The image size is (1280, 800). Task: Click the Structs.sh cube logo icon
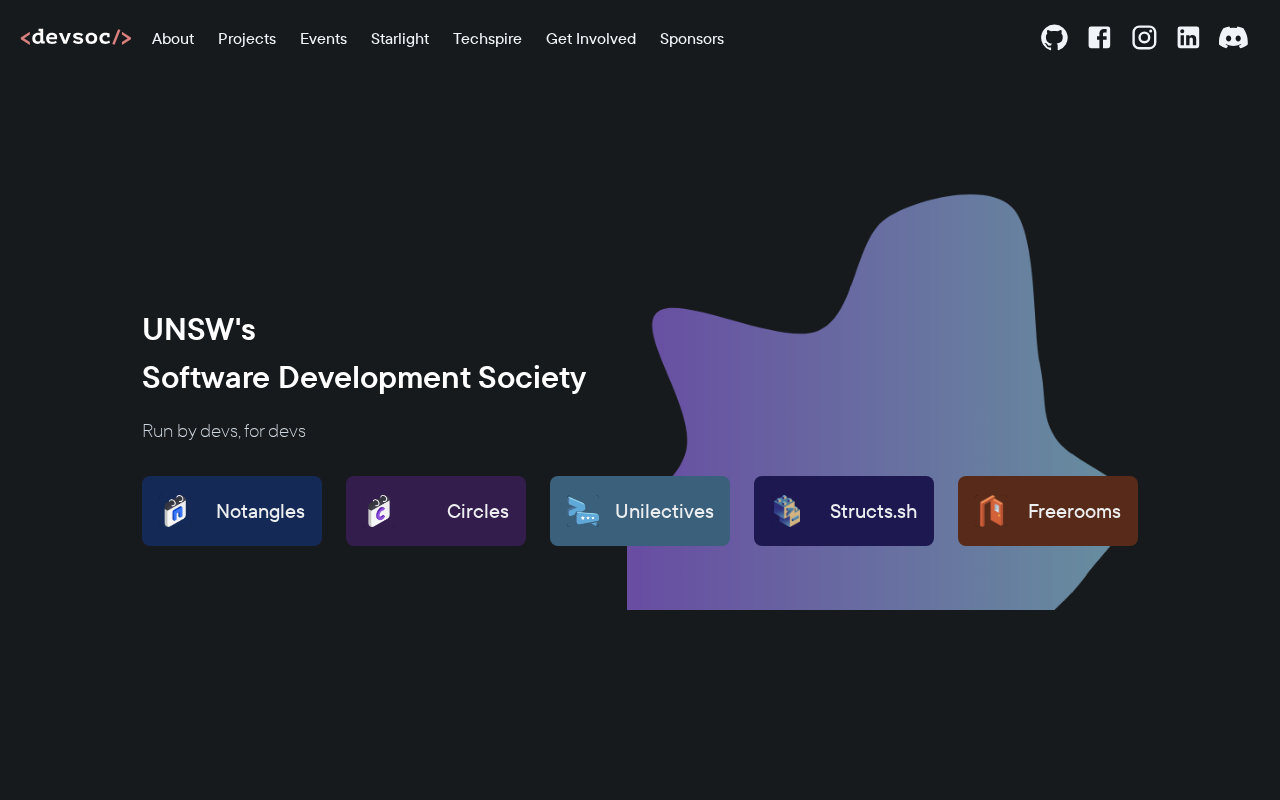787,511
